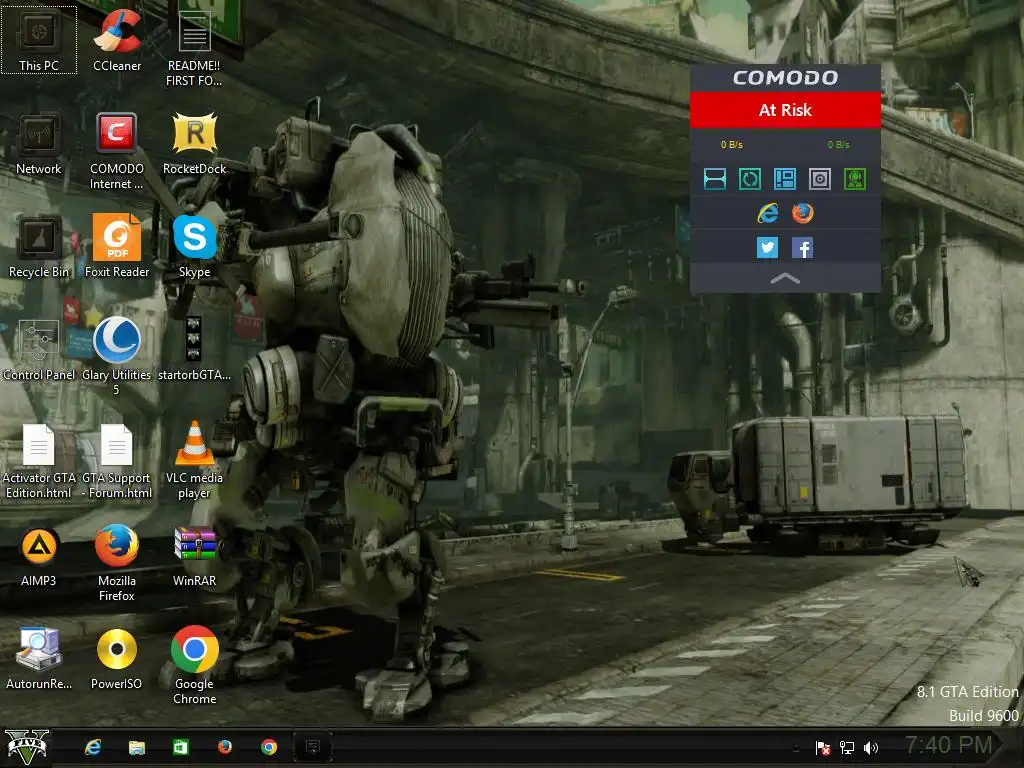Viewport: 1024px width, 768px height.
Task: Launch Google Chrome desktop shortcut
Action: coord(194,667)
